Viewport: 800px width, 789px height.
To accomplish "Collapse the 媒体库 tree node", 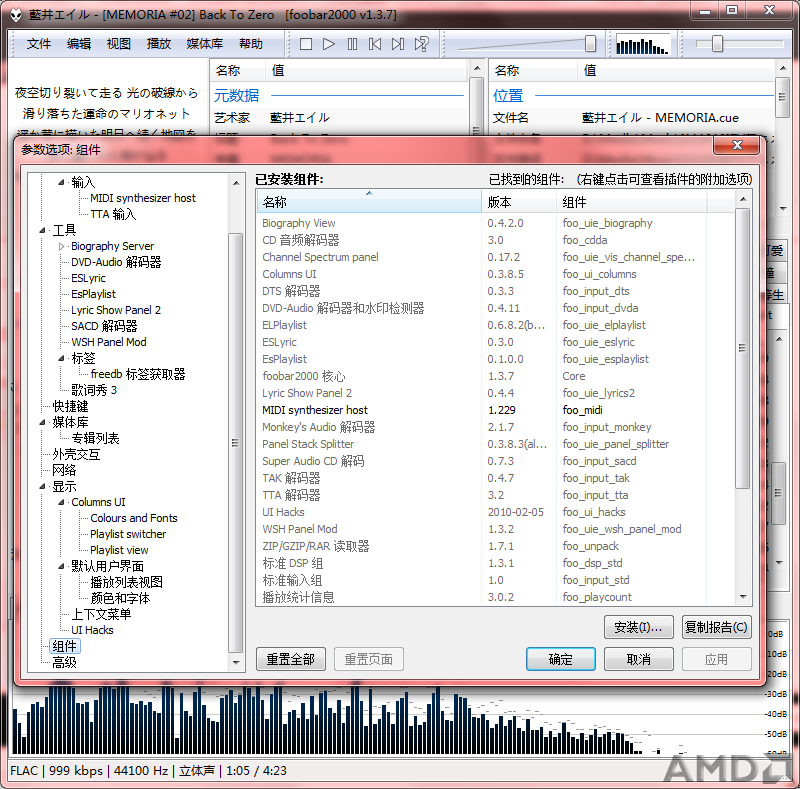I will [x=42, y=422].
